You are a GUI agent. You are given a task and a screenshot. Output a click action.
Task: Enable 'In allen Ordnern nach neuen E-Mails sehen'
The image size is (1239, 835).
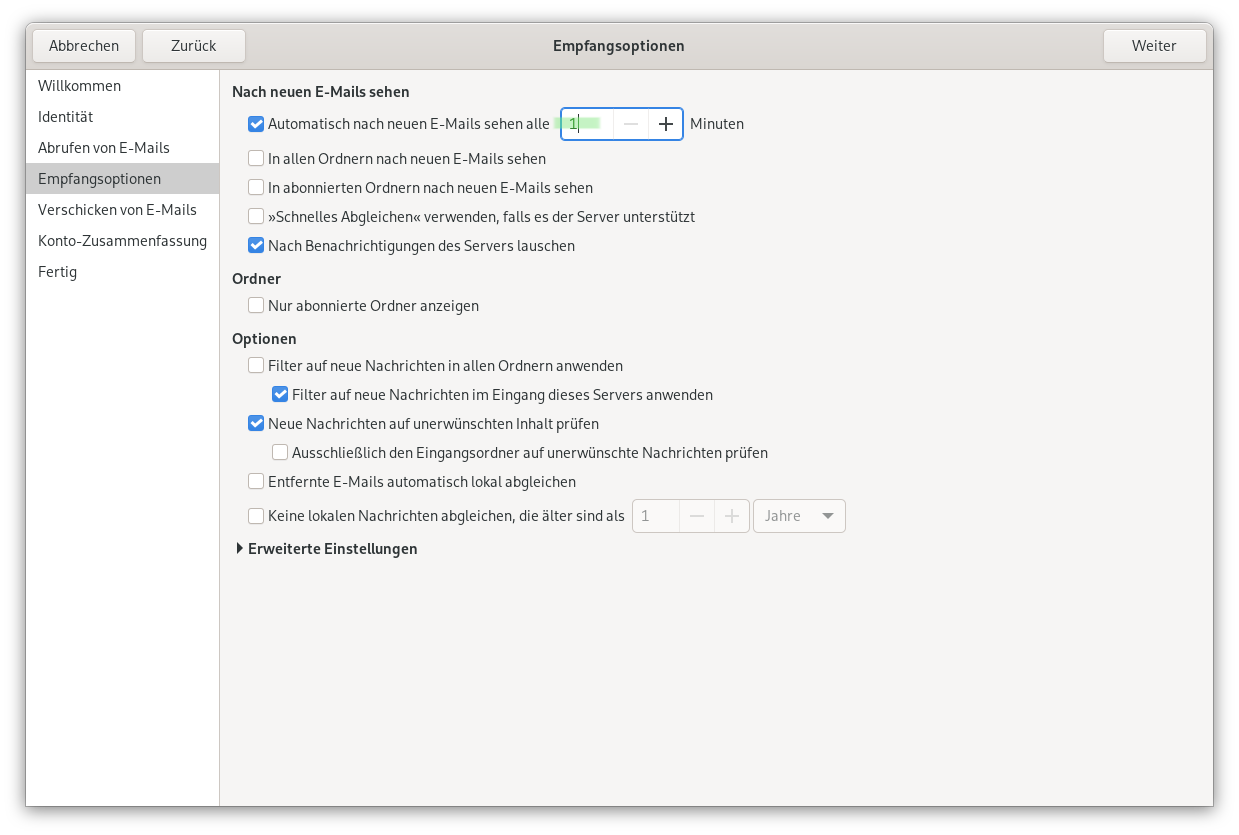click(x=256, y=158)
